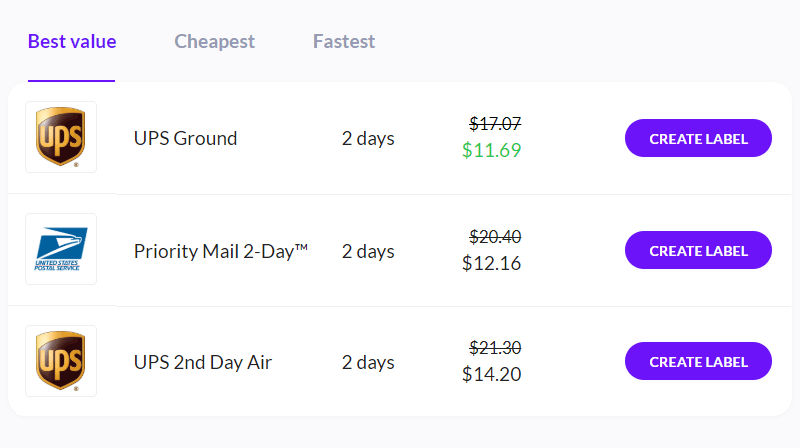Click the USPS Postal Service logo
The image size is (800, 448).
[x=61, y=249]
